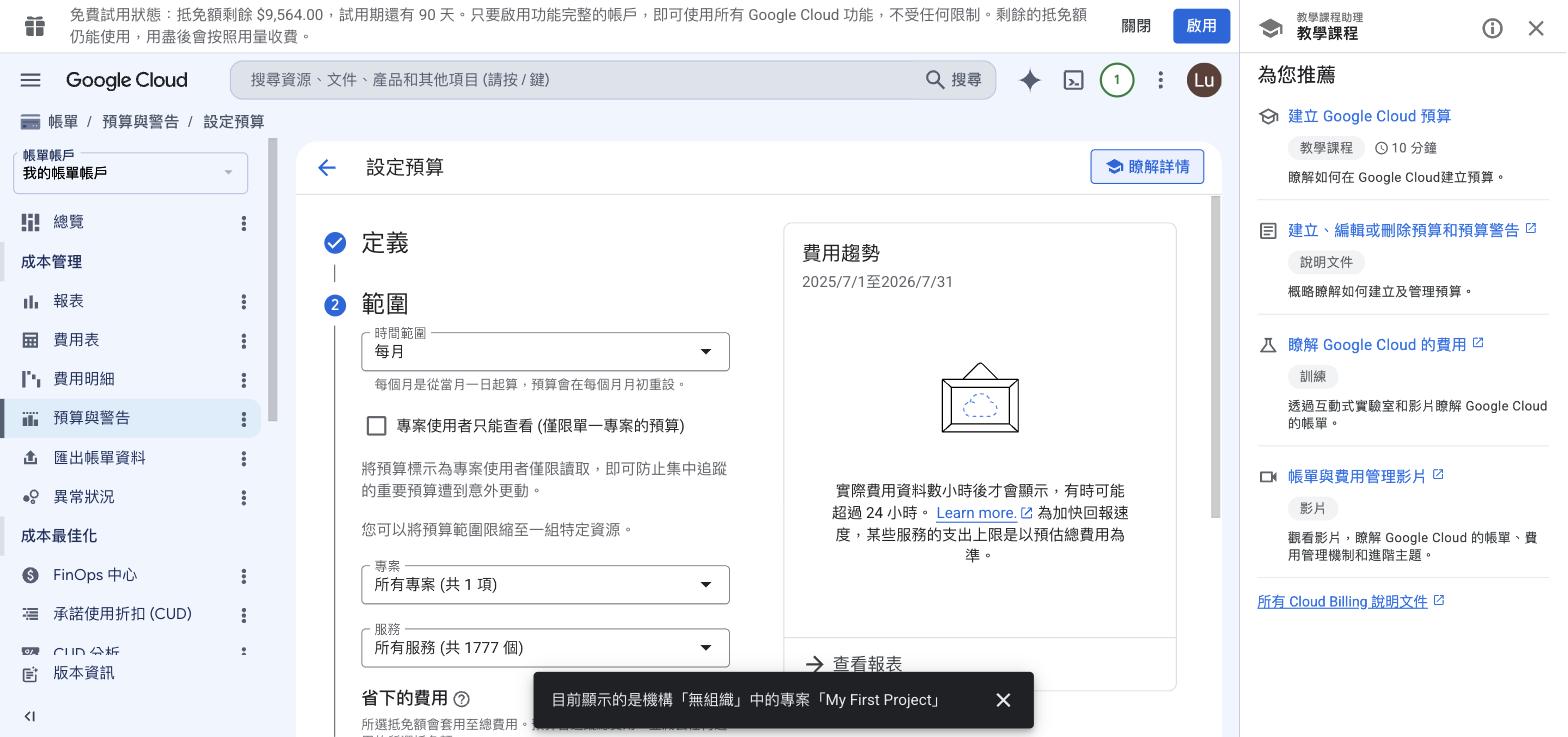Open the Learn more link
Image resolution: width=1568 pixels, height=737 pixels.
[984, 513]
